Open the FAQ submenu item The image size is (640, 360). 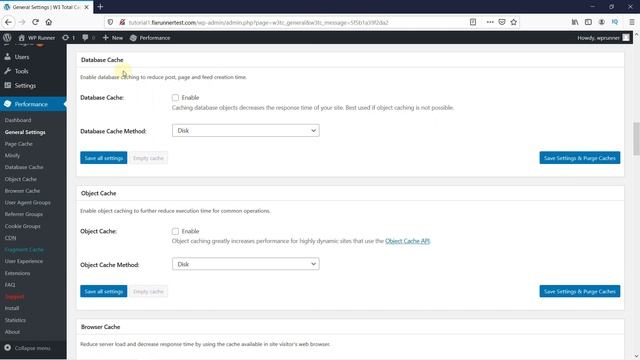click(10, 284)
